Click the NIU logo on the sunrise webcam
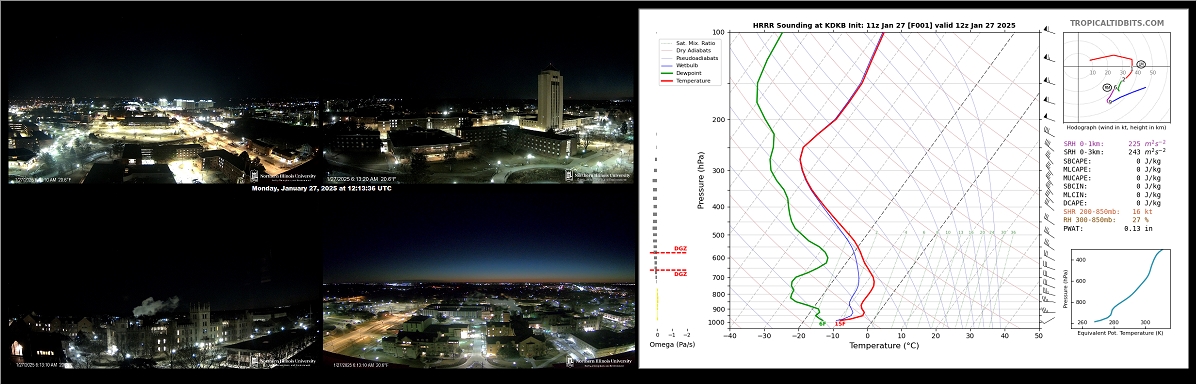This screenshot has height=385, width=1197. (x=599, y=361)
